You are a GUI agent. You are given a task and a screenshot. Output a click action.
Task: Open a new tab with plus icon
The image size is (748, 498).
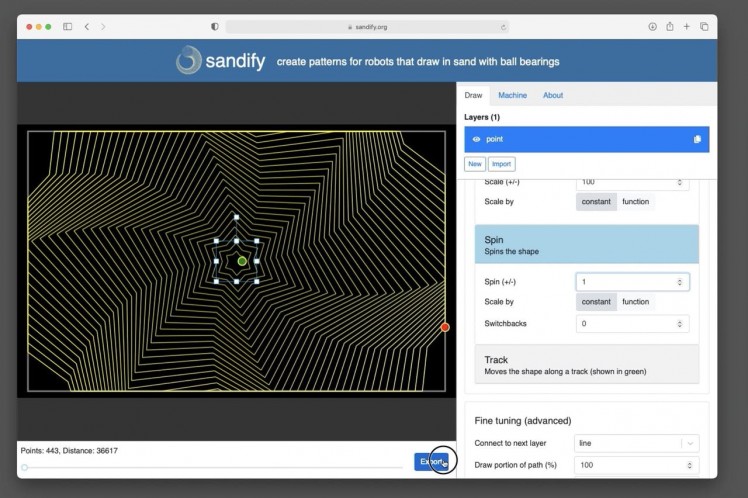(686, 27)
